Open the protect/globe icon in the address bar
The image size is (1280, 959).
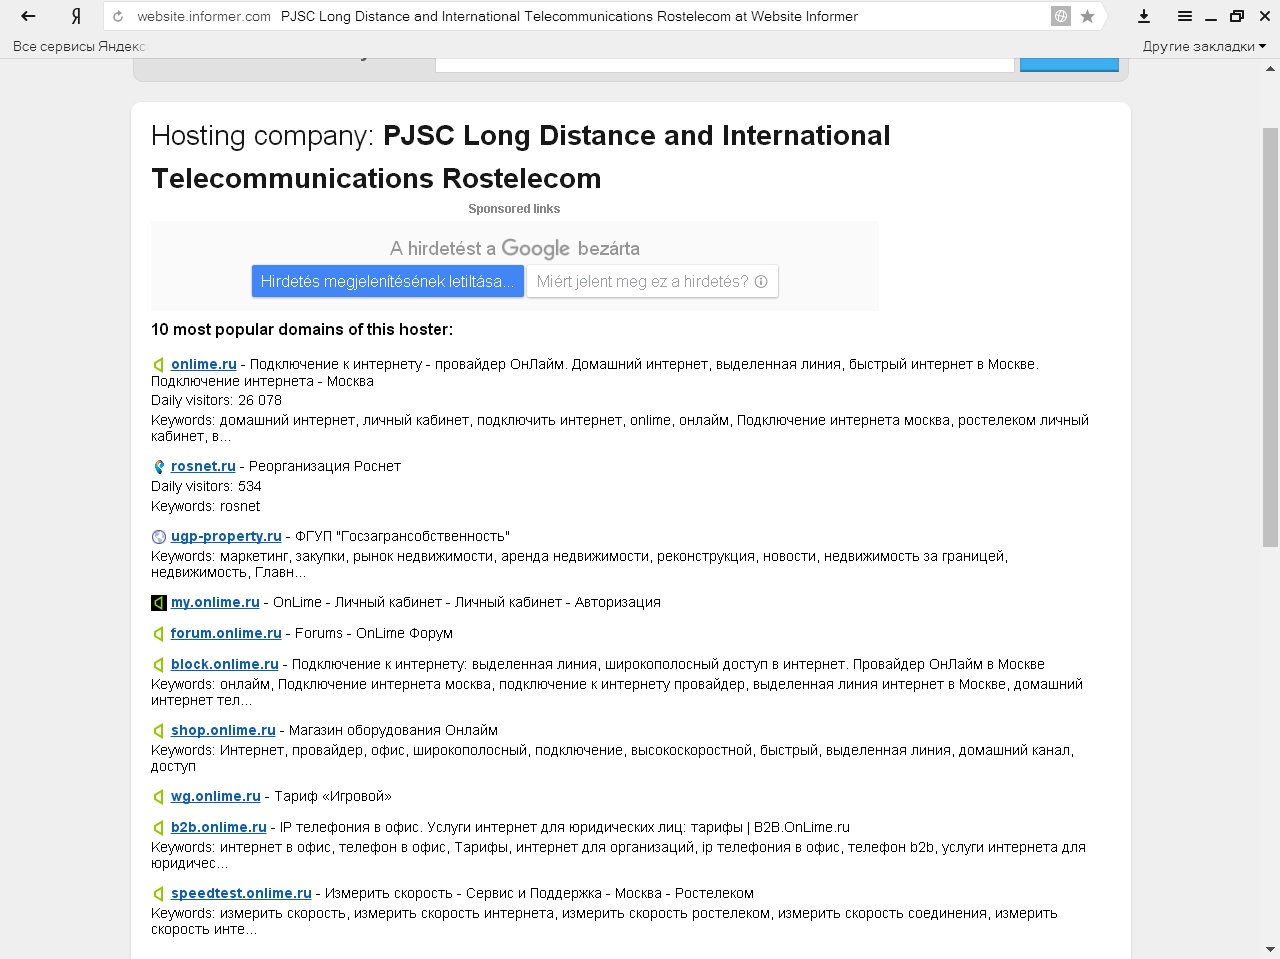pyautogui.click(x=1061, y=16)
